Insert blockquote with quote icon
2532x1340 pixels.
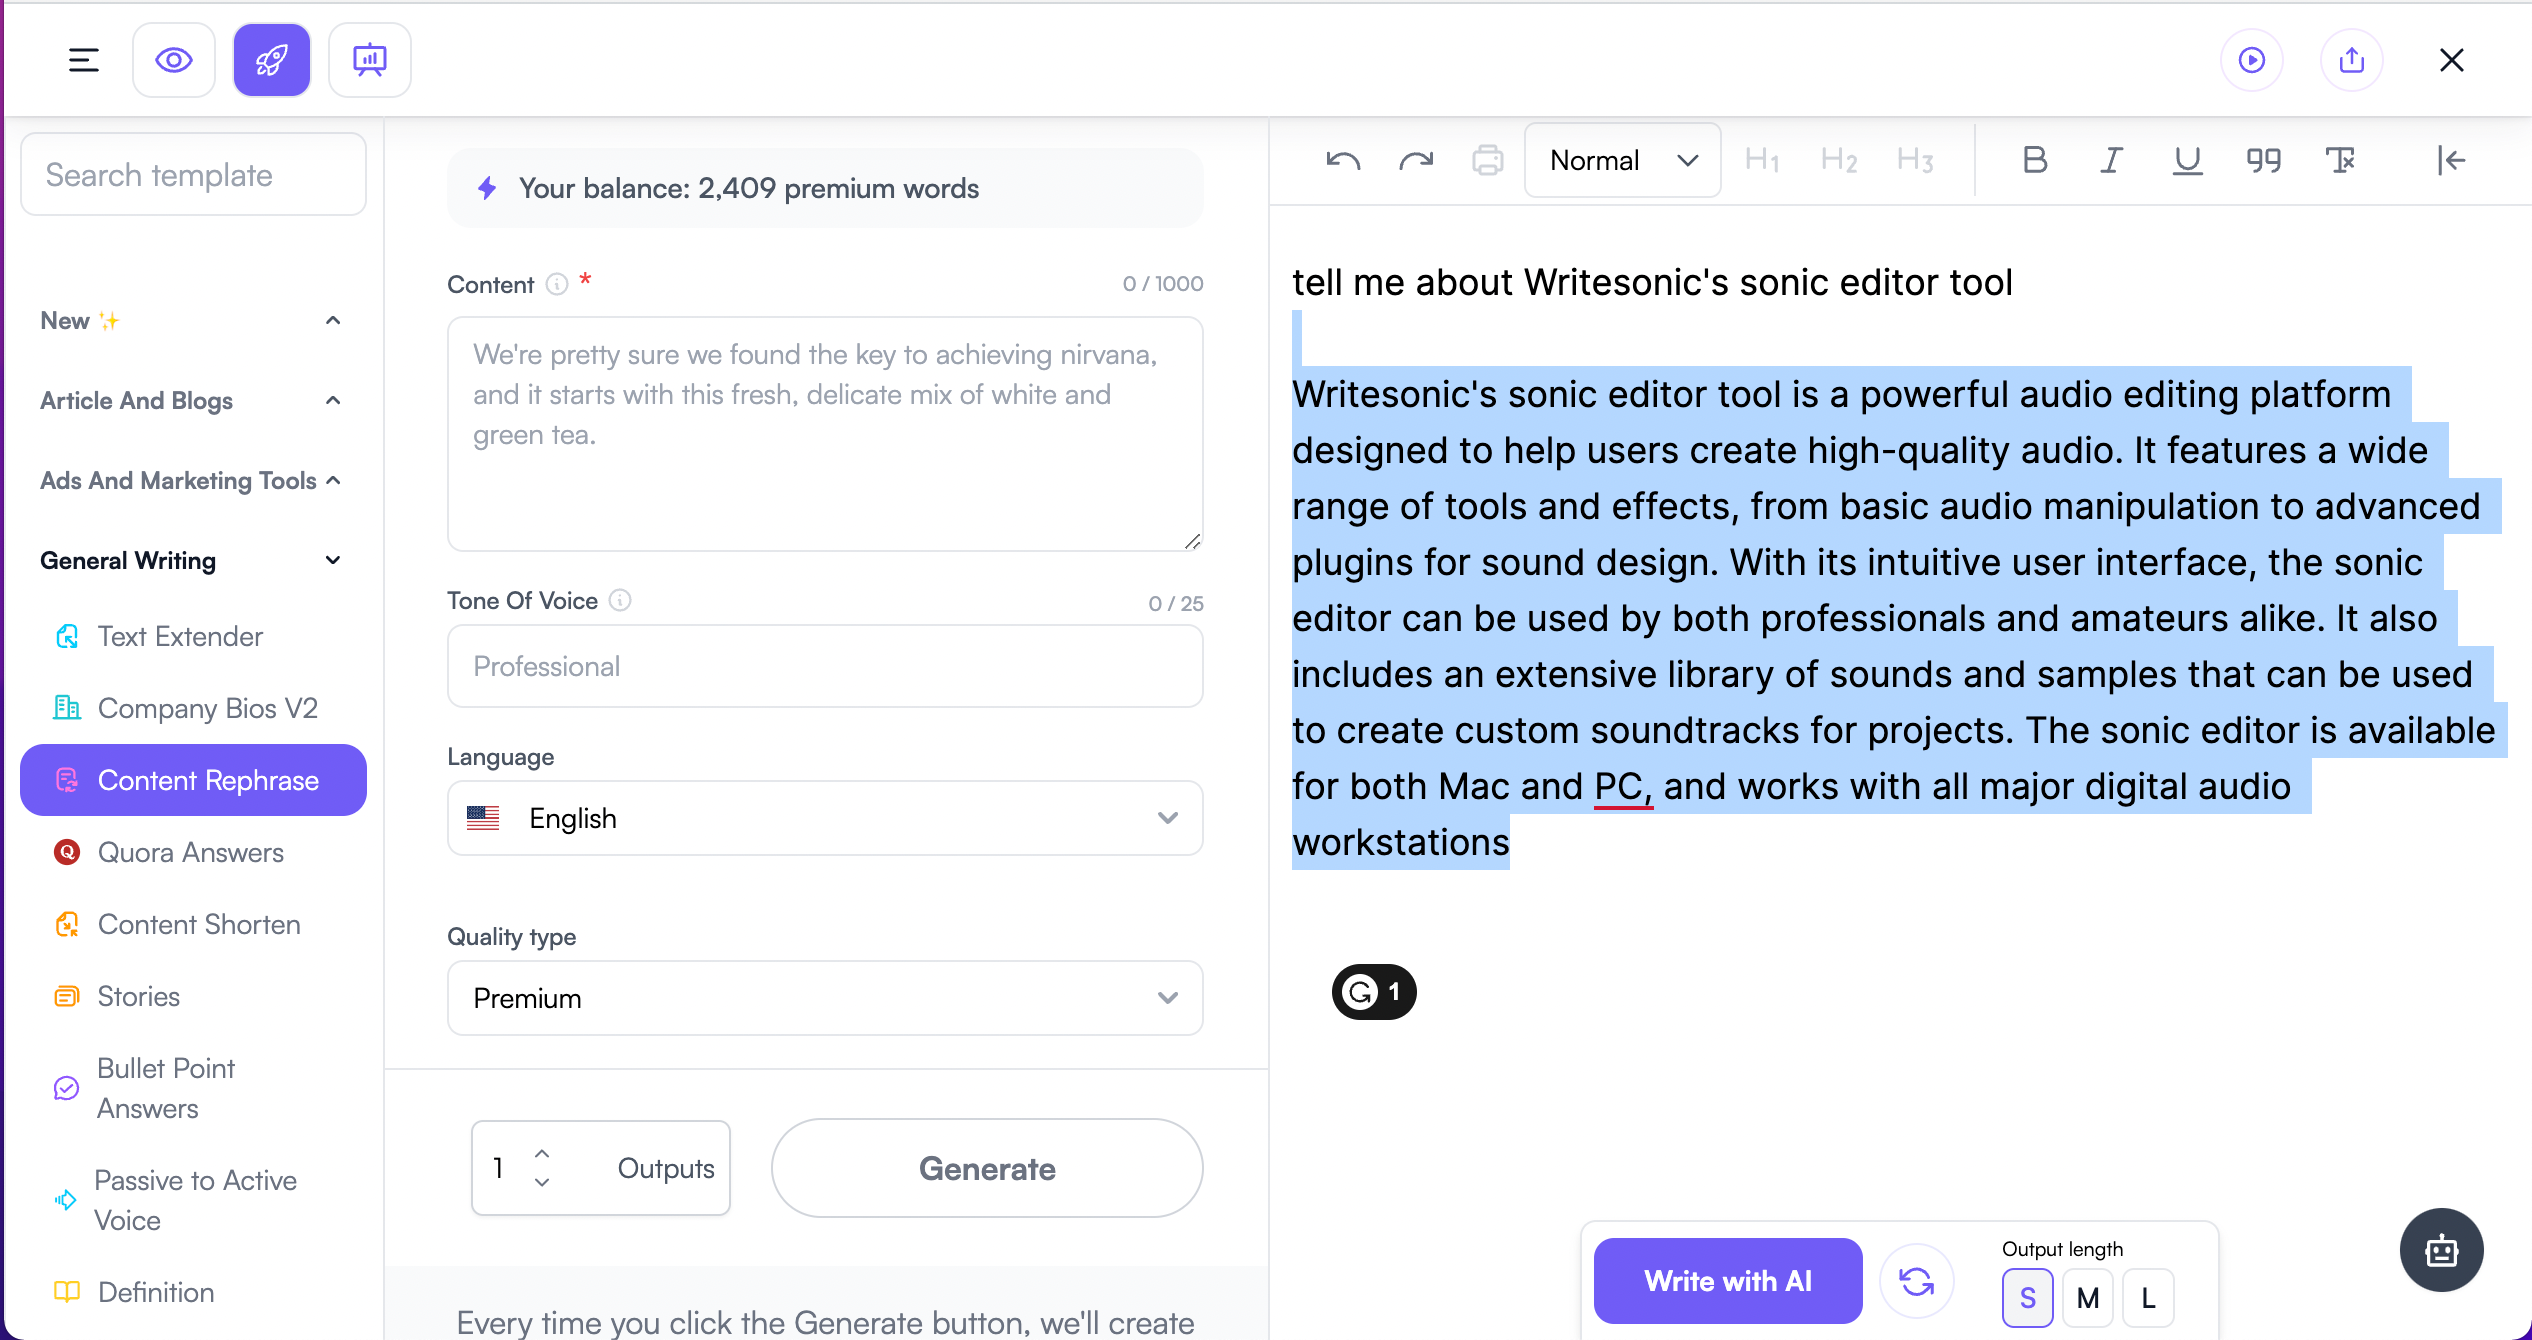[2264, 160]
